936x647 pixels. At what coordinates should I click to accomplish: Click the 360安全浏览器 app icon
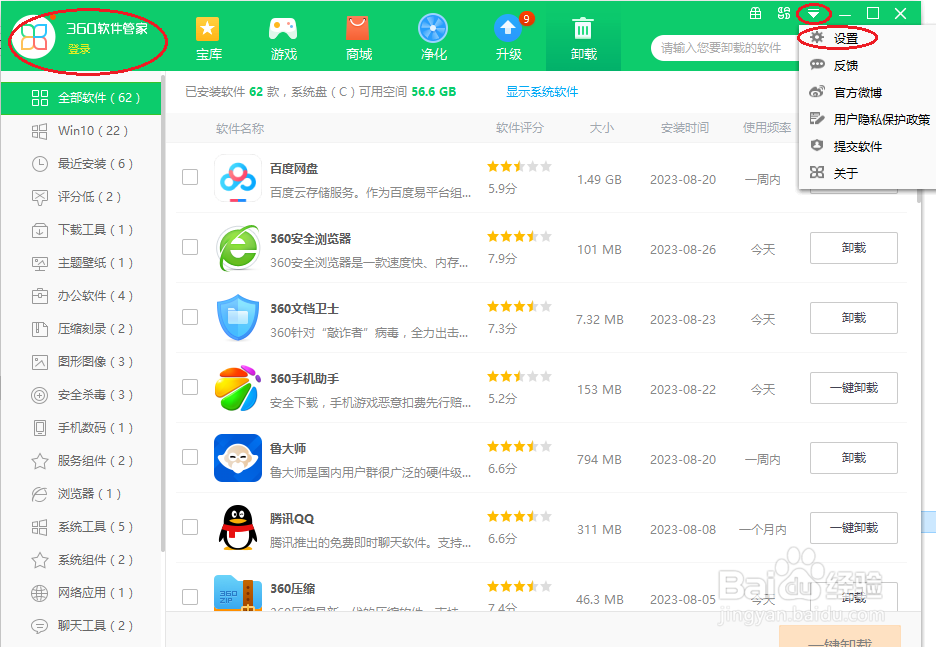238,248
